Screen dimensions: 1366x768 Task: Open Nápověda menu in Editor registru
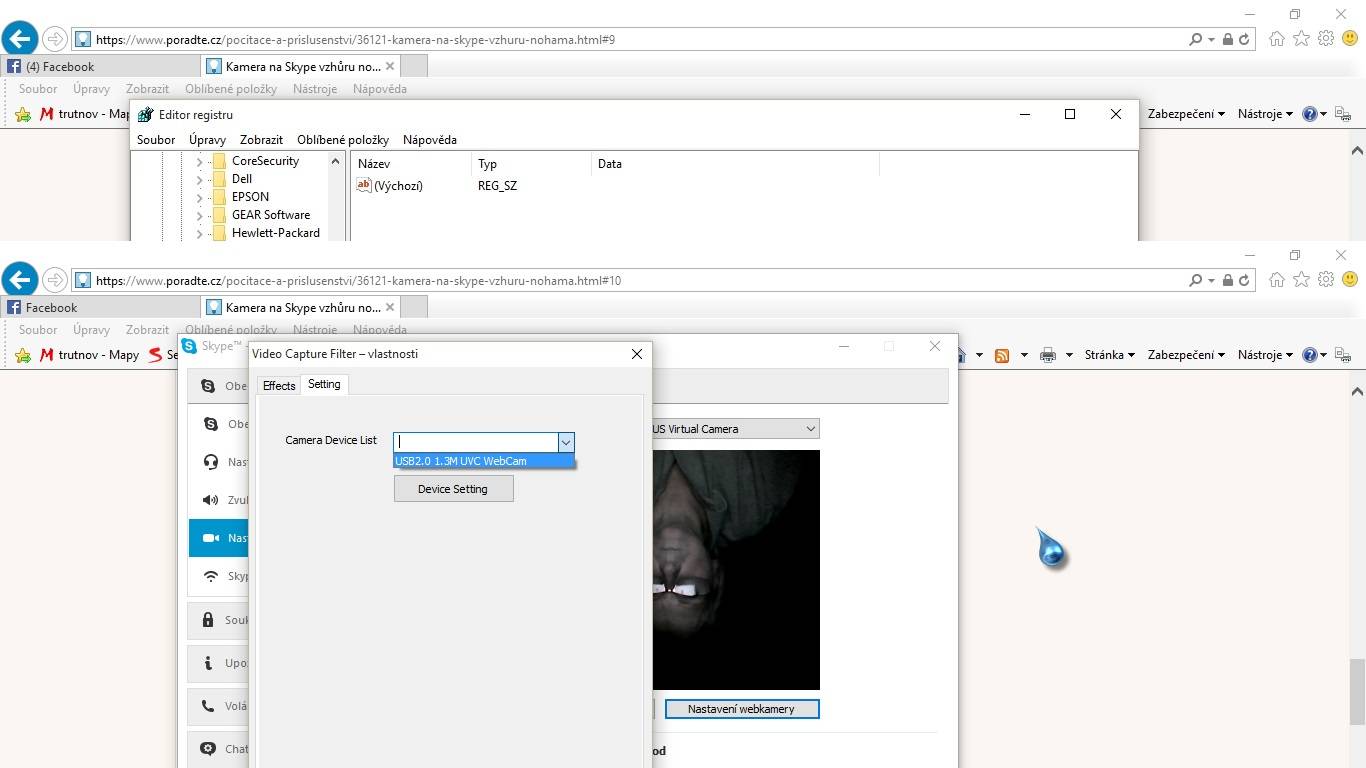[x=430, y=140]
